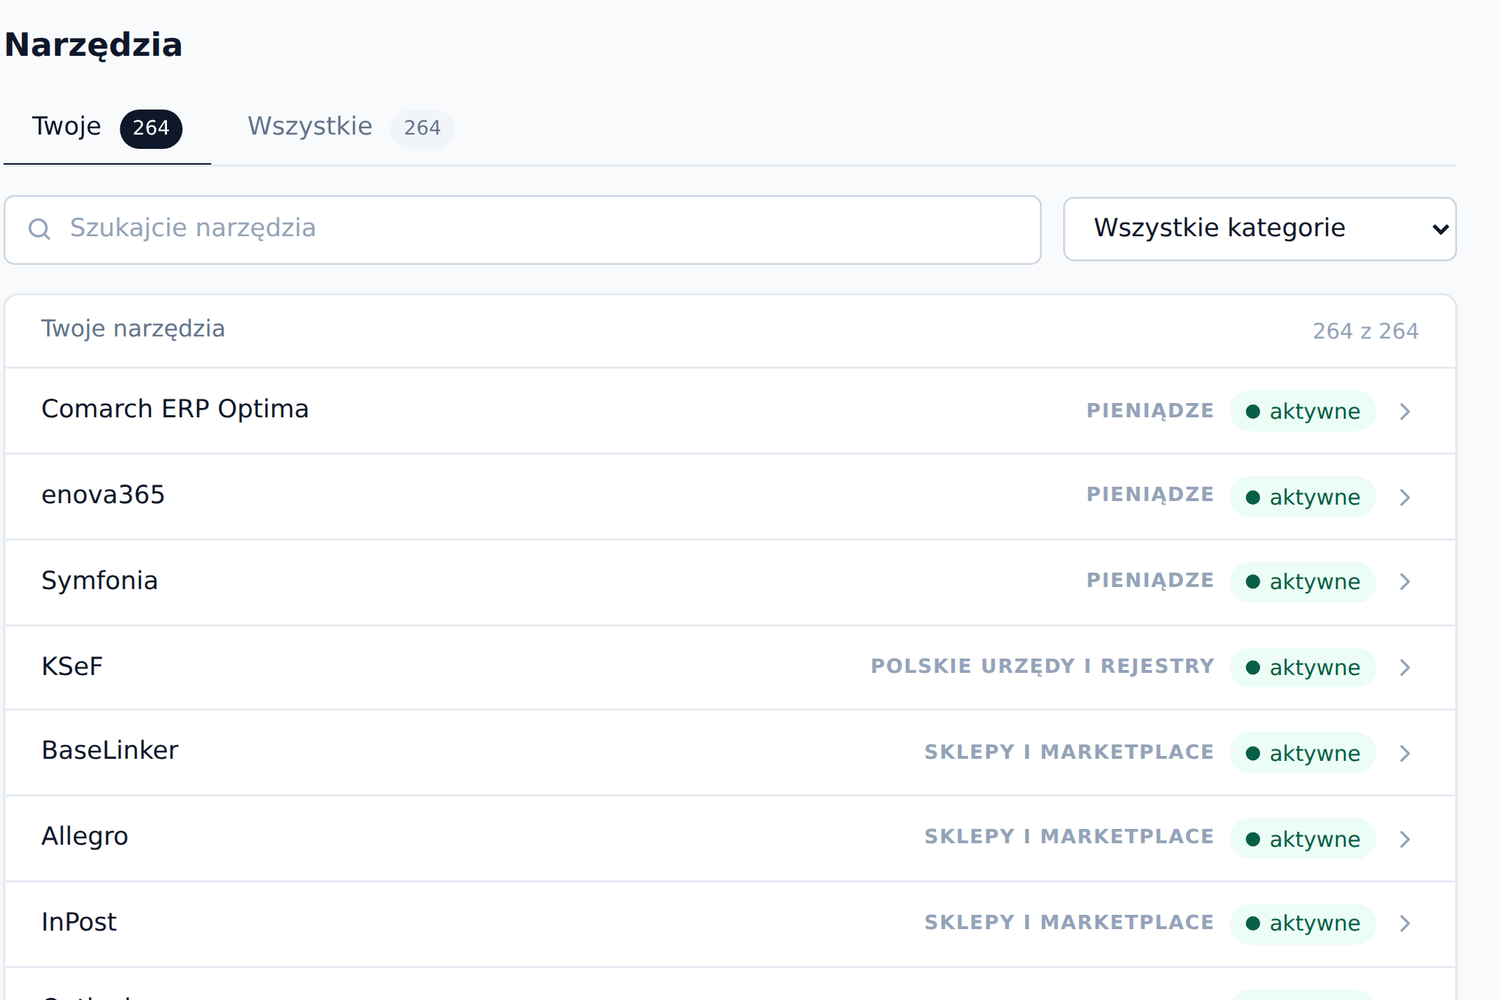Viewport: 1500px width, 1000px height.
Task: Click the 264 badge on Twoje tab
Action: coord(151,128)
